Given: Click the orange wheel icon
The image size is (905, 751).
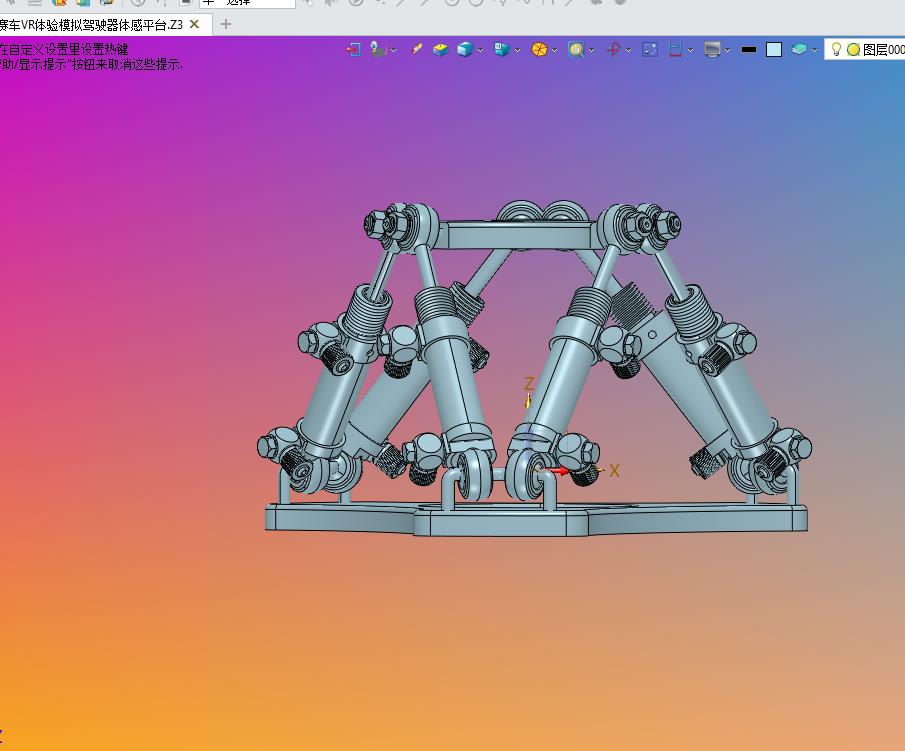Looking at the screenshot, I should (x=539, y=49).
